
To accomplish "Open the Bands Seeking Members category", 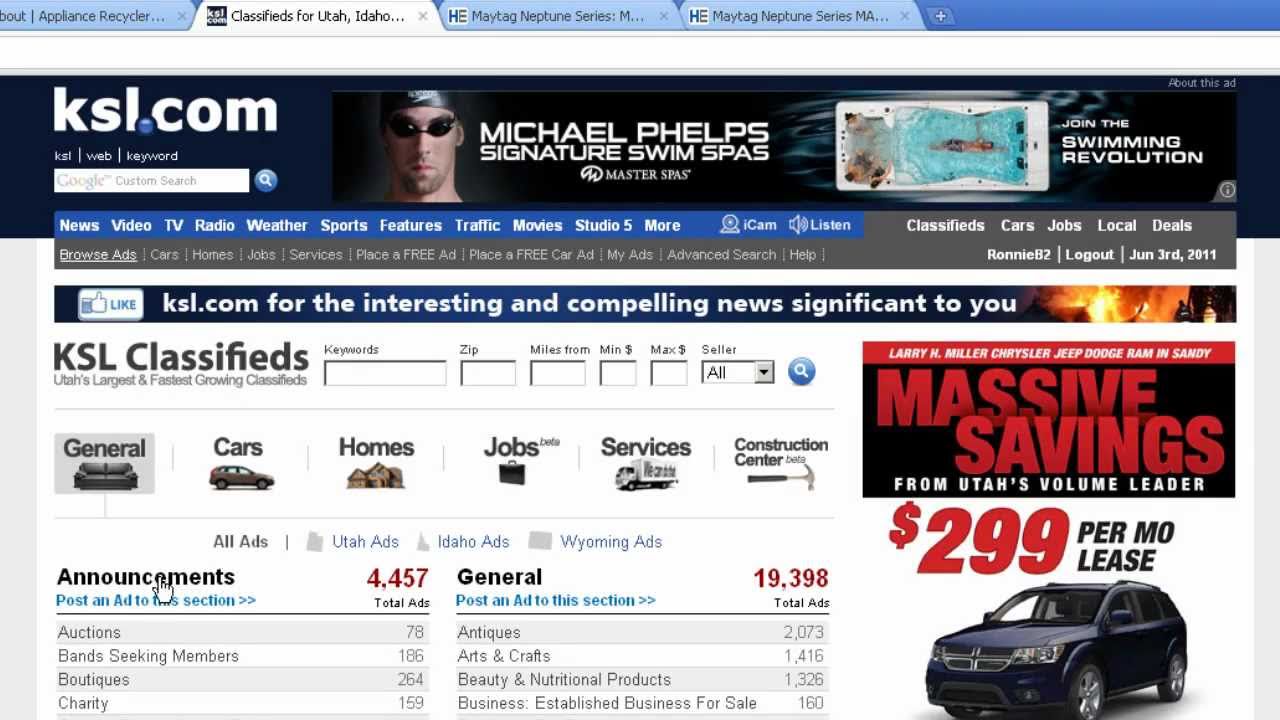I will click(242, 656).
